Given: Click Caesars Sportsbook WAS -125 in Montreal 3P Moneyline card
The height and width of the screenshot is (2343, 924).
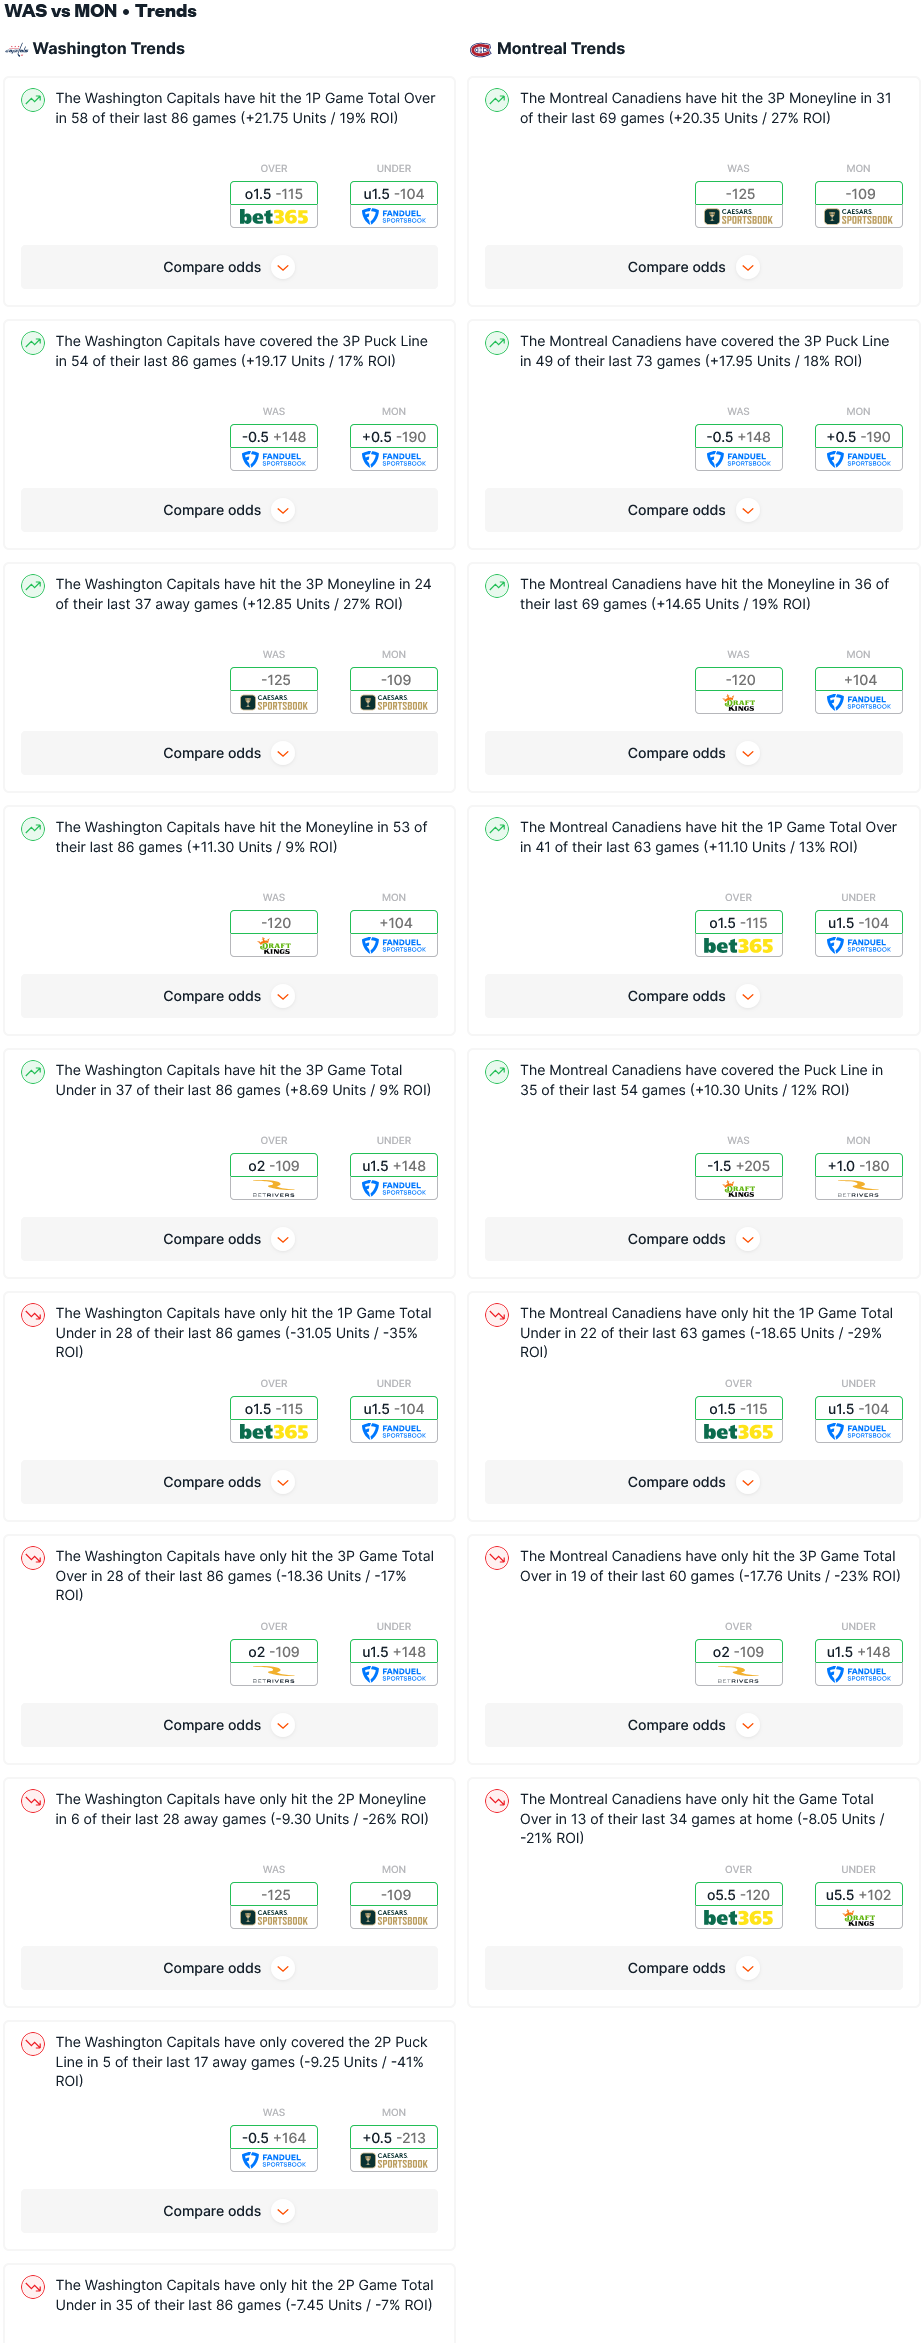Looking at the screenshot, I should point(738,204).
